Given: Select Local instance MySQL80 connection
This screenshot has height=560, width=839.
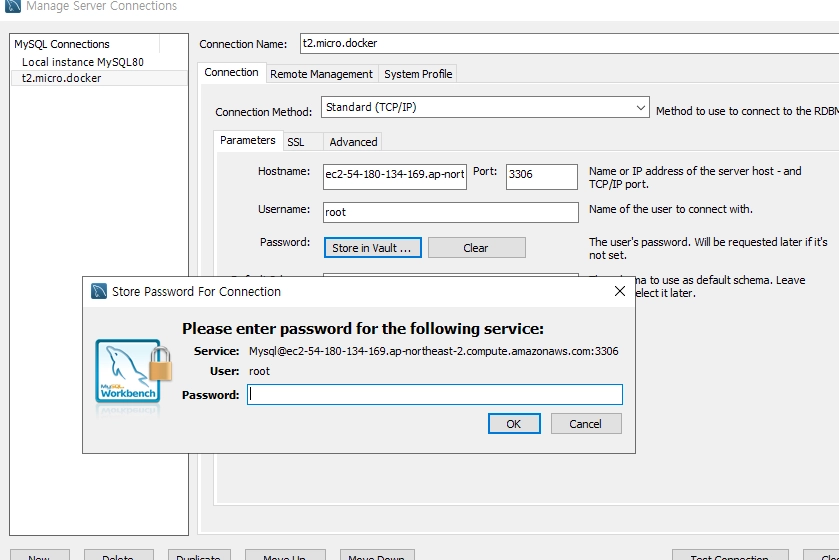Looking at the screenshot, I should click(83, 62).
